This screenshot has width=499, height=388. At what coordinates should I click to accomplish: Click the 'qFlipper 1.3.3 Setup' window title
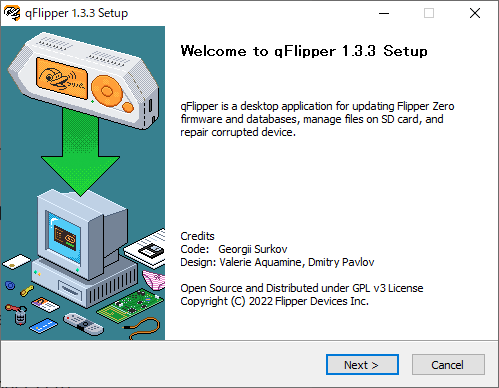[x=76, y=13]
